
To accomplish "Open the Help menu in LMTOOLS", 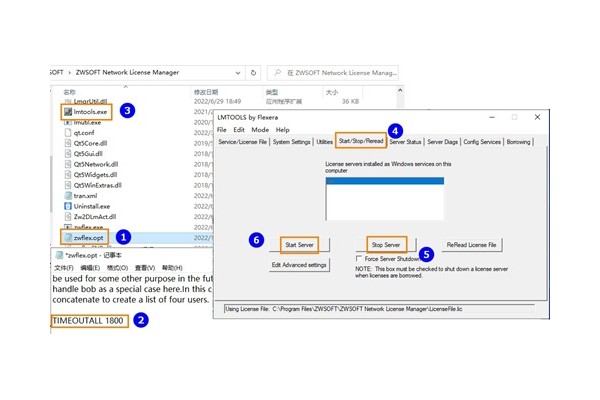I will pos(283,130).
